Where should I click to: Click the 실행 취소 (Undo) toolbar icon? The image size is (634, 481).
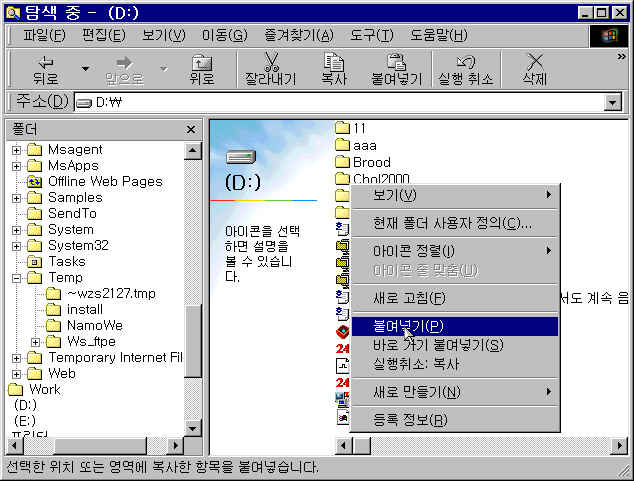[x=464, y=62]
